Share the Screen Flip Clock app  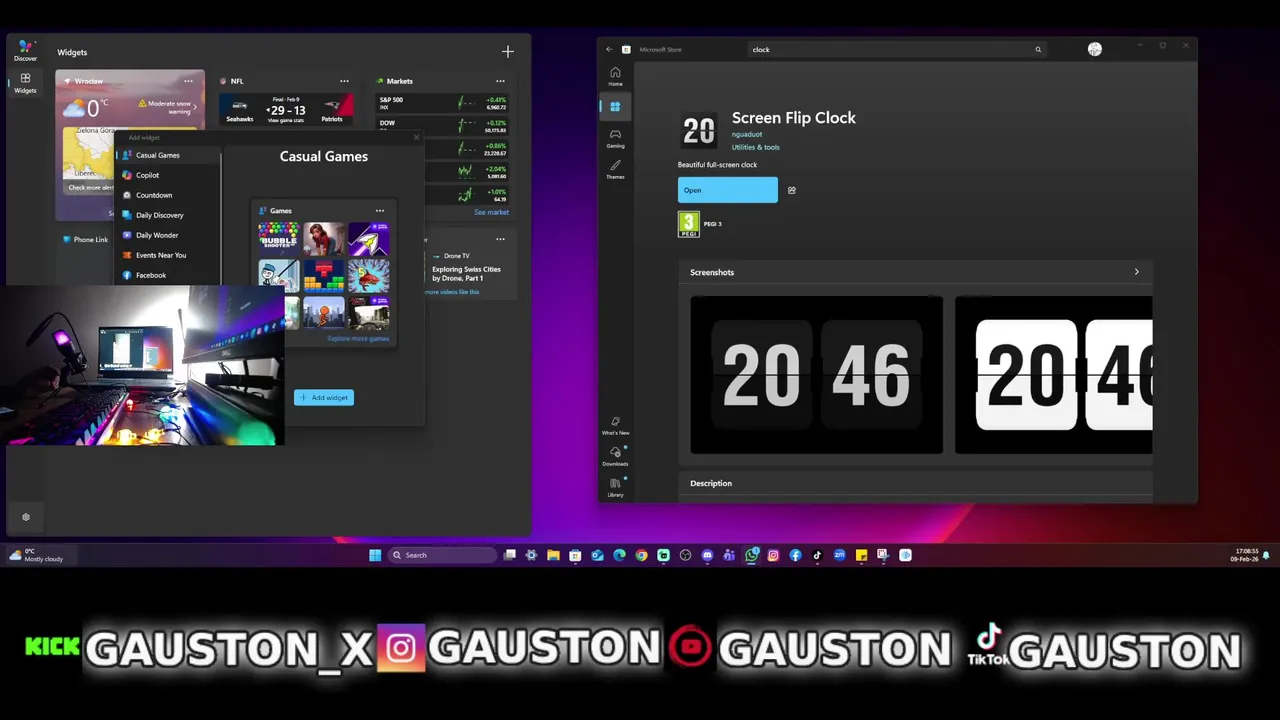pyautogui.click(x=792, y=190)
